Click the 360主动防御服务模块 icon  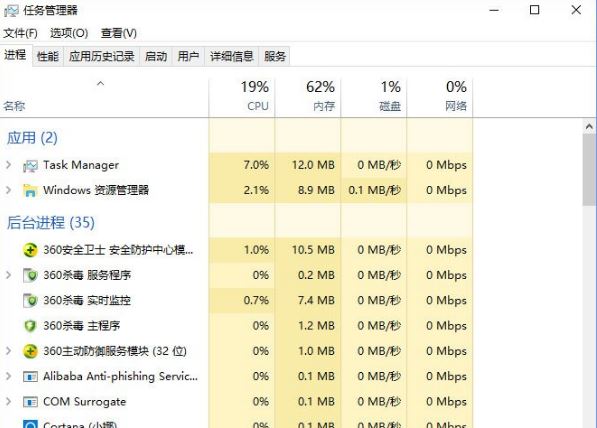pos(30,351)
